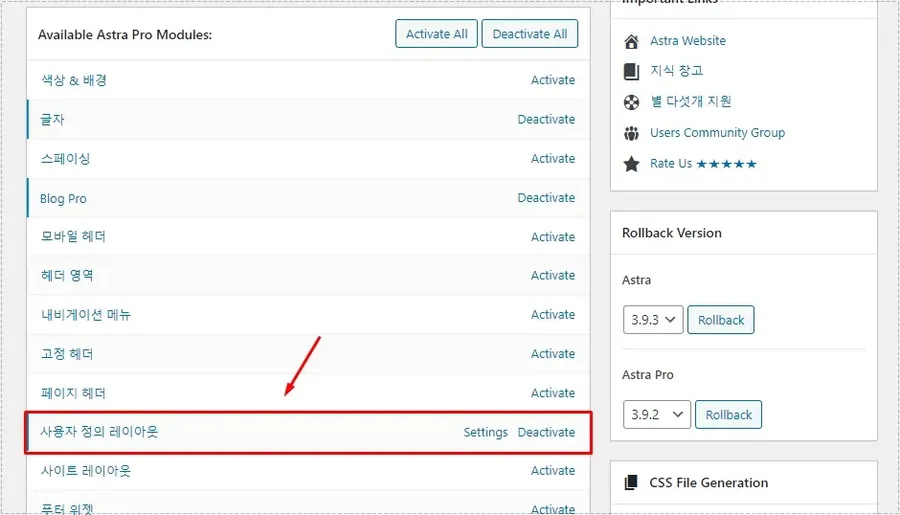This screenshot has width=900, height=515.
Task: Click the book icon beside CSS File Generation
Action: 631,482
